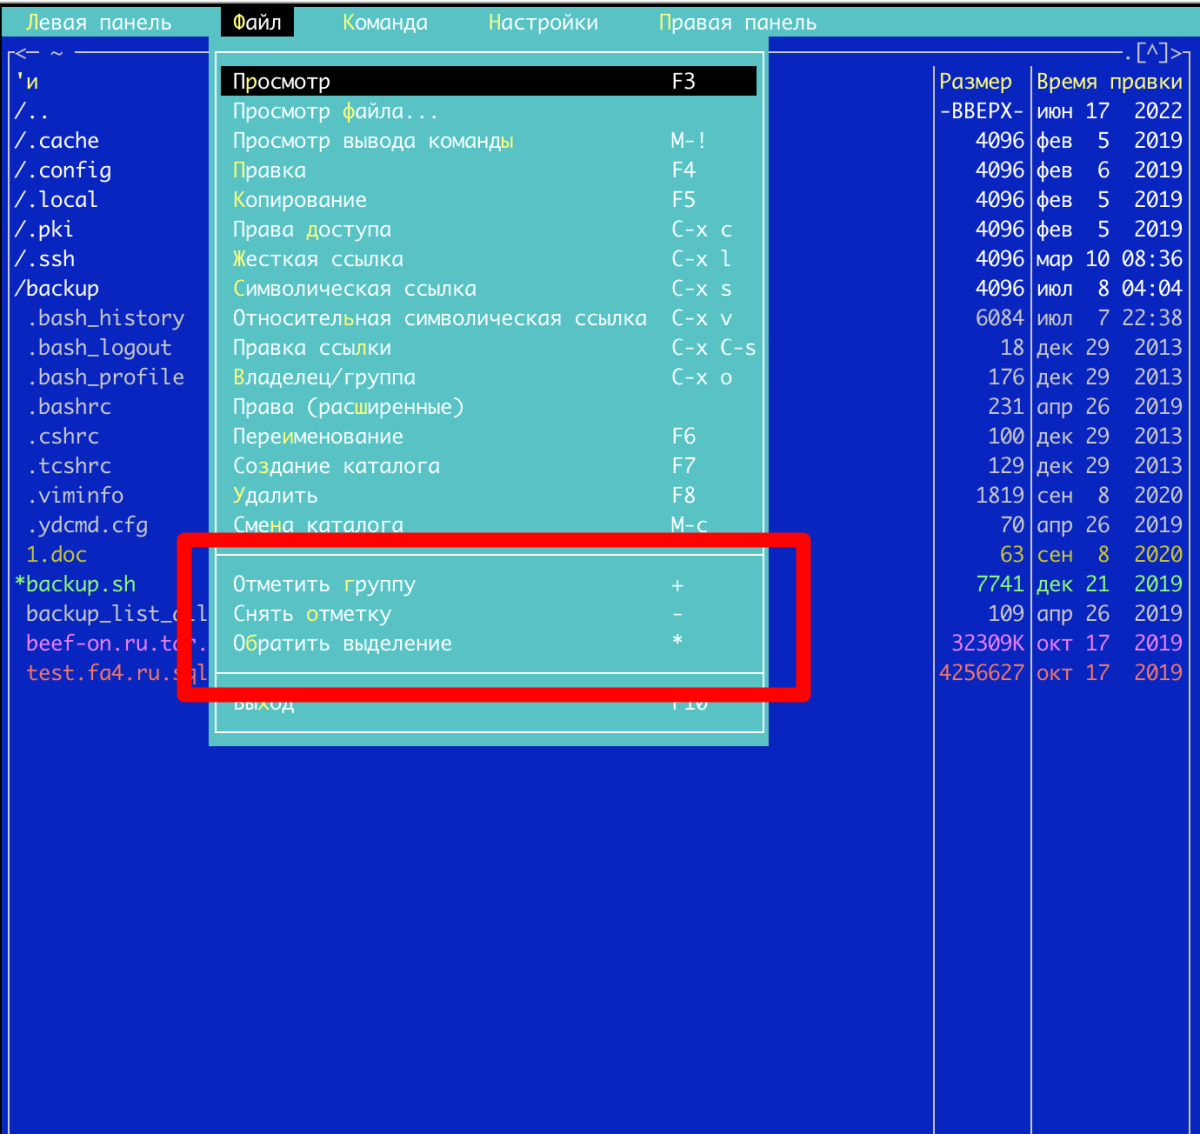Select the .cshrc file
The height and width of the screenshot is (1134, 1200).
coord(63,436)
